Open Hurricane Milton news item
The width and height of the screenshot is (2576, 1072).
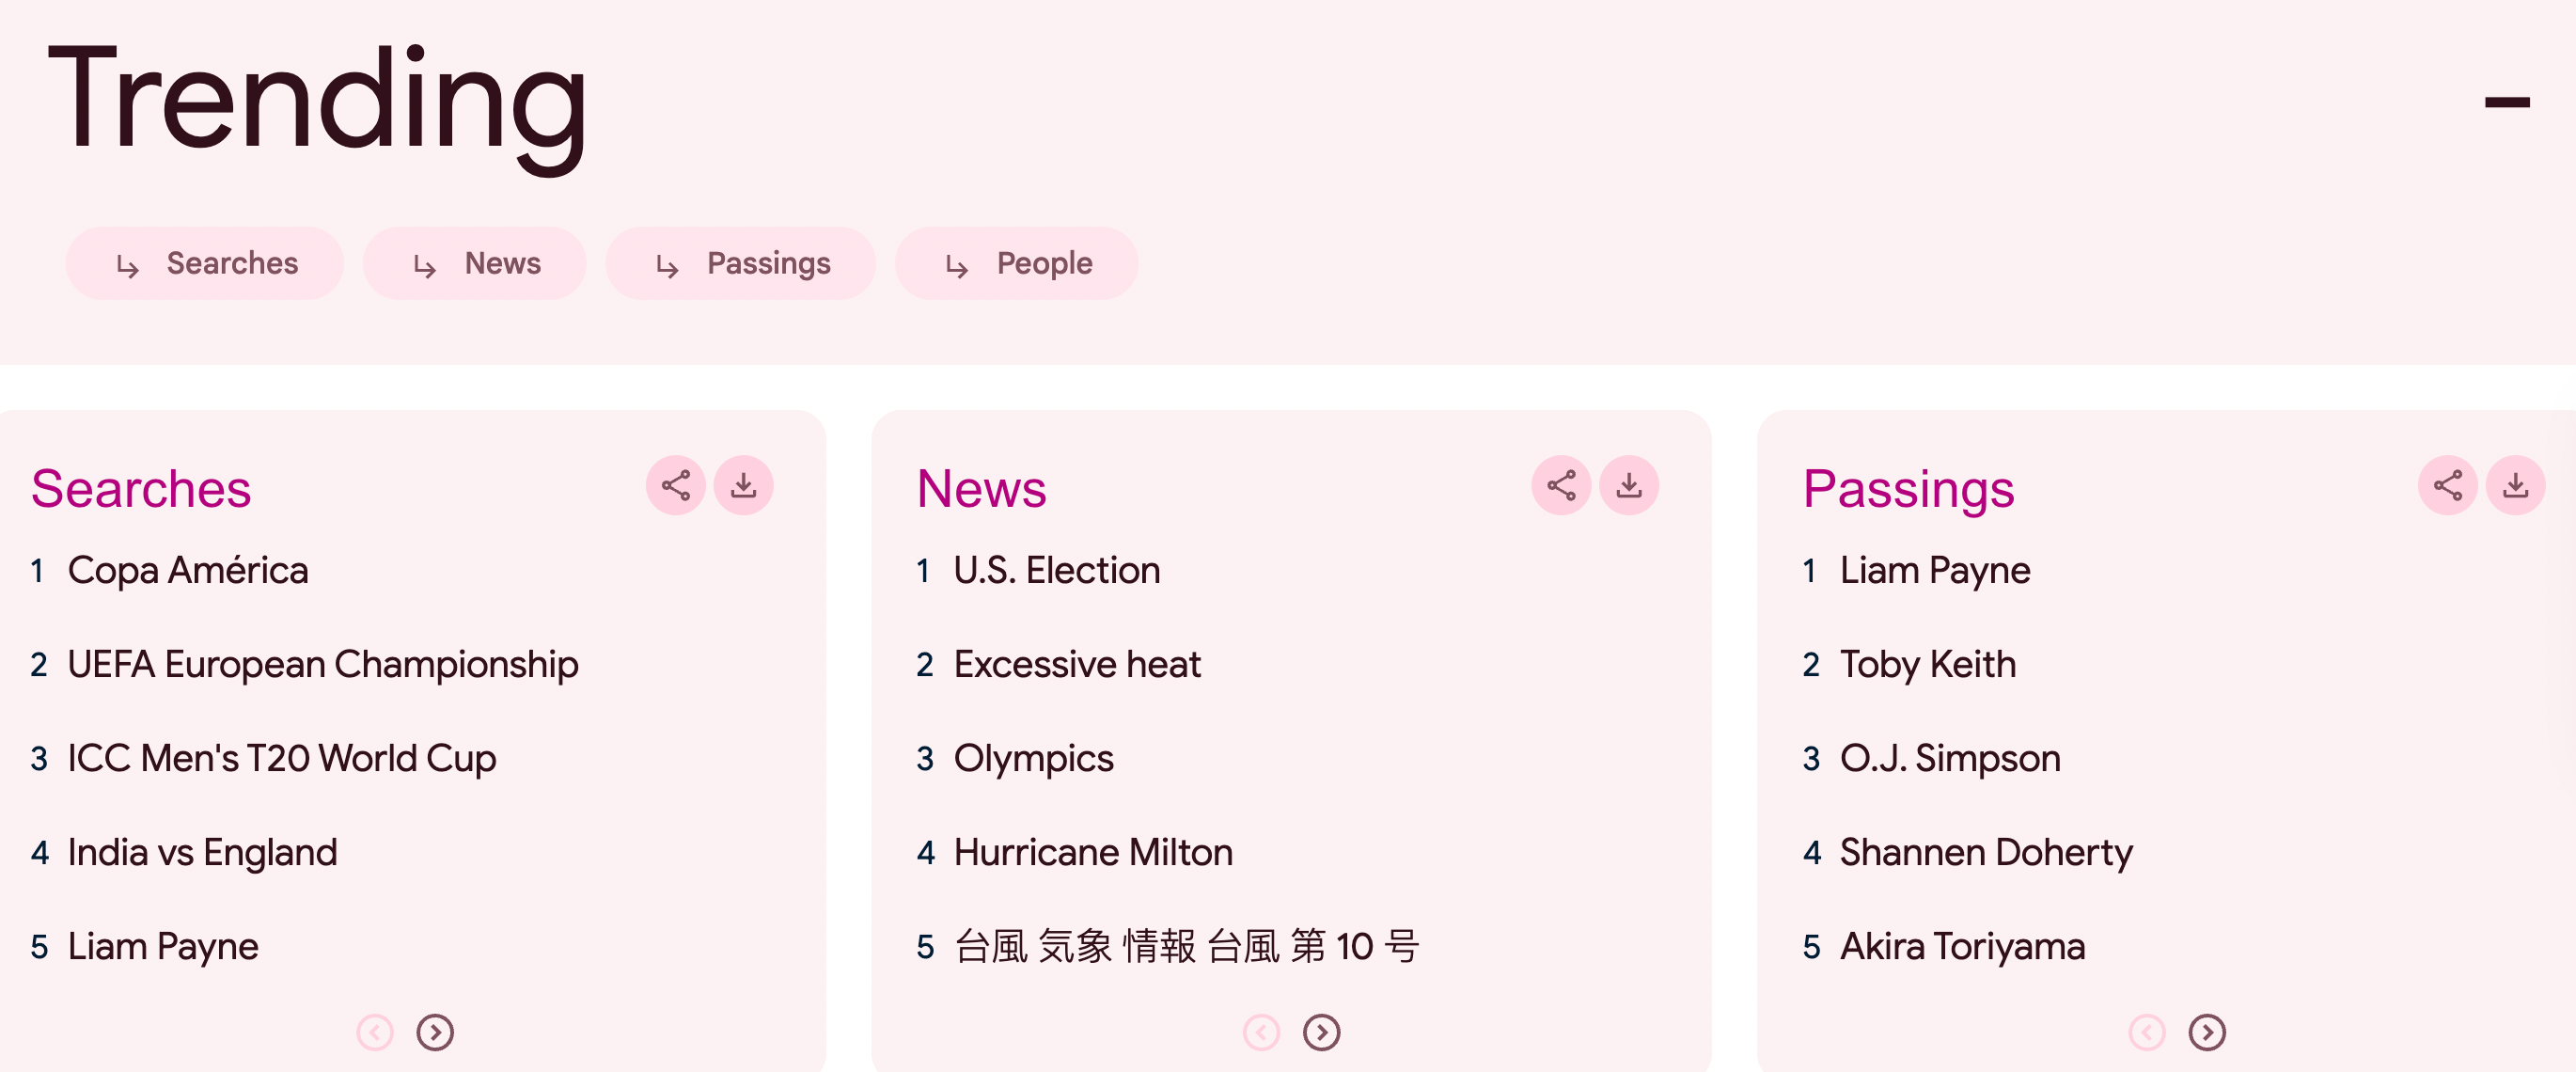tap(1093, 853)
